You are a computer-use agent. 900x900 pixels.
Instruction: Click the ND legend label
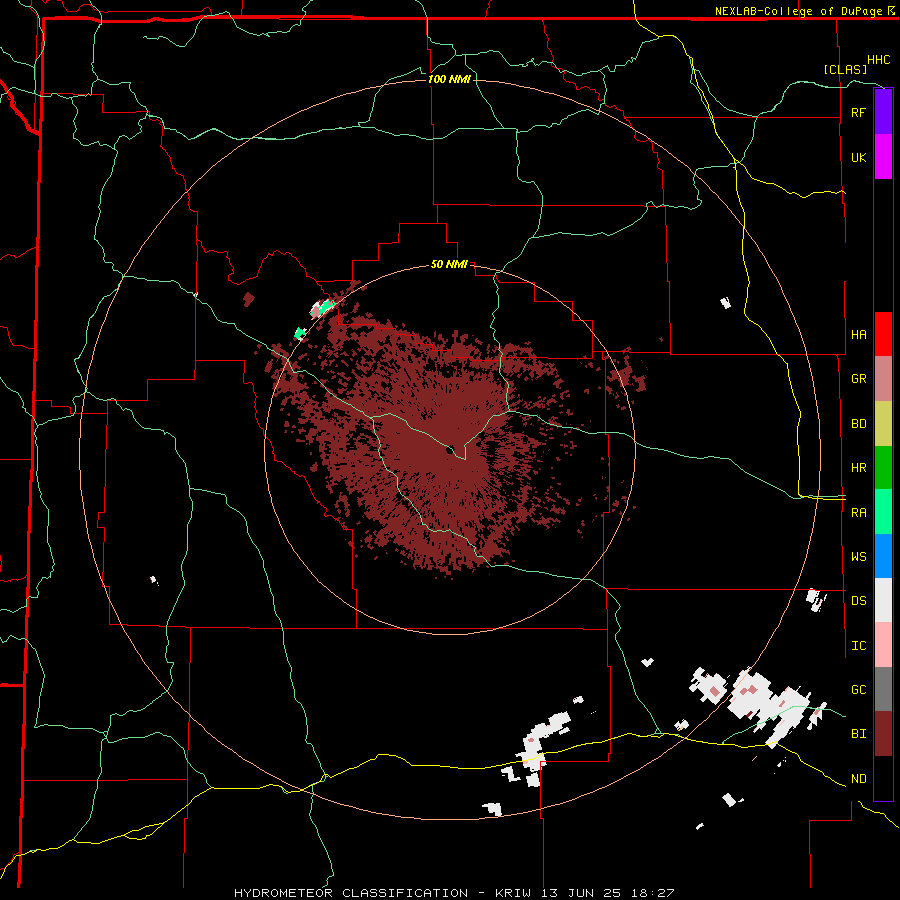[x=858, y=779]
